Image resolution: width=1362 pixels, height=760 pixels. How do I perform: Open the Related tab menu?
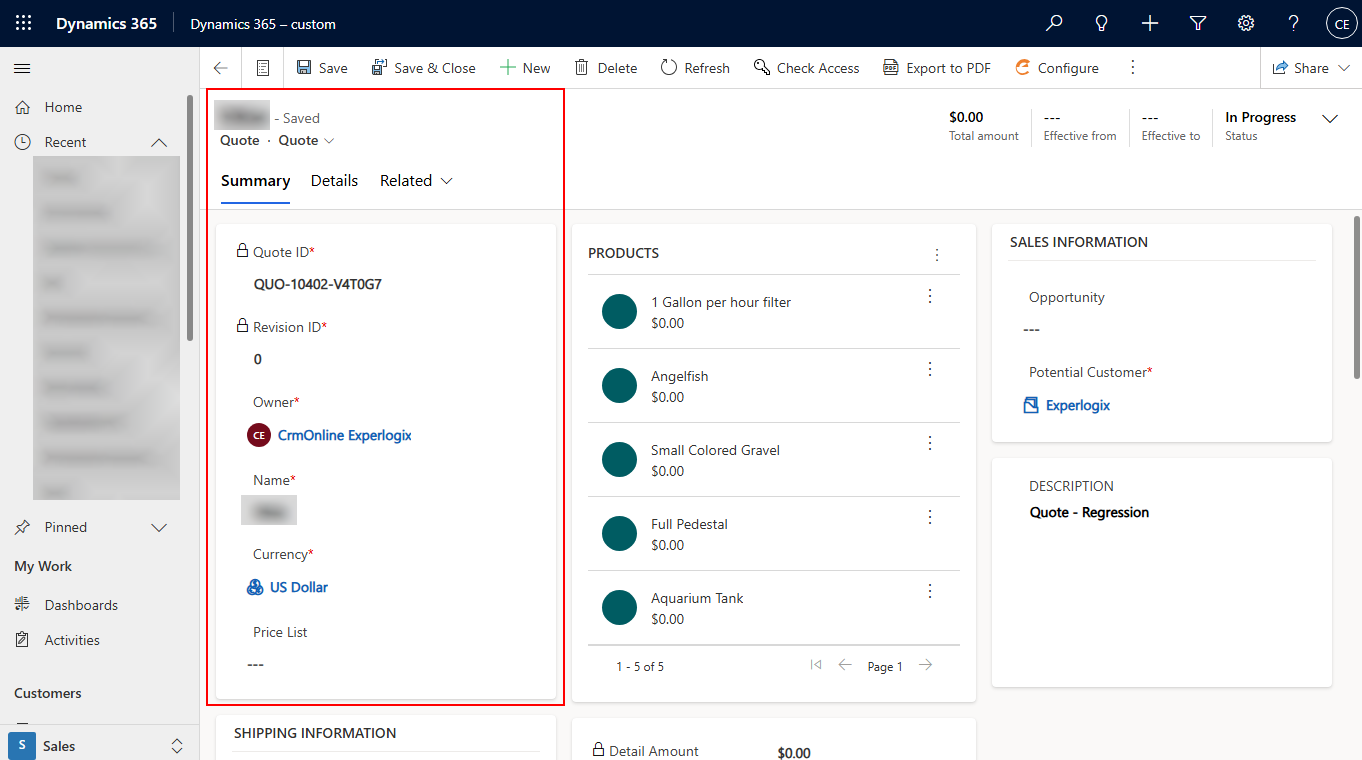tap(416, 181)
